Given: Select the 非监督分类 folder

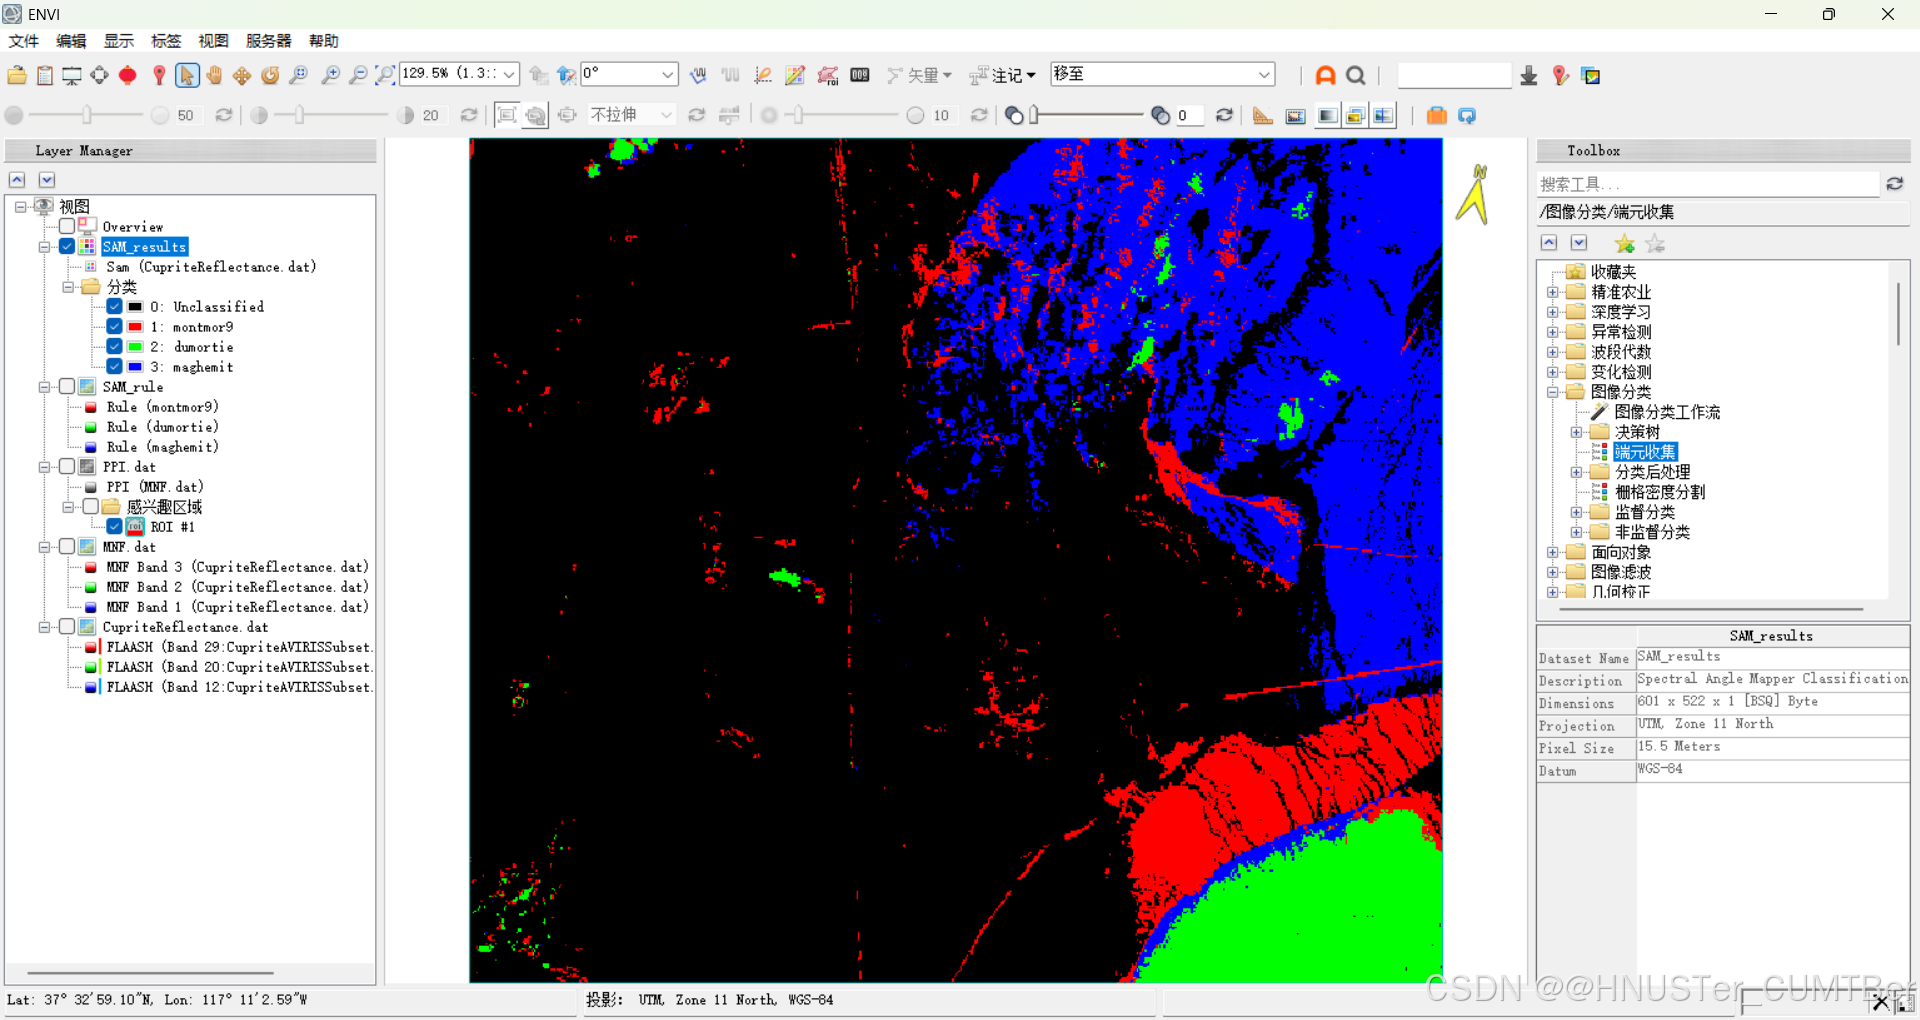Looking at the screenshot, I should (1652, 532).
